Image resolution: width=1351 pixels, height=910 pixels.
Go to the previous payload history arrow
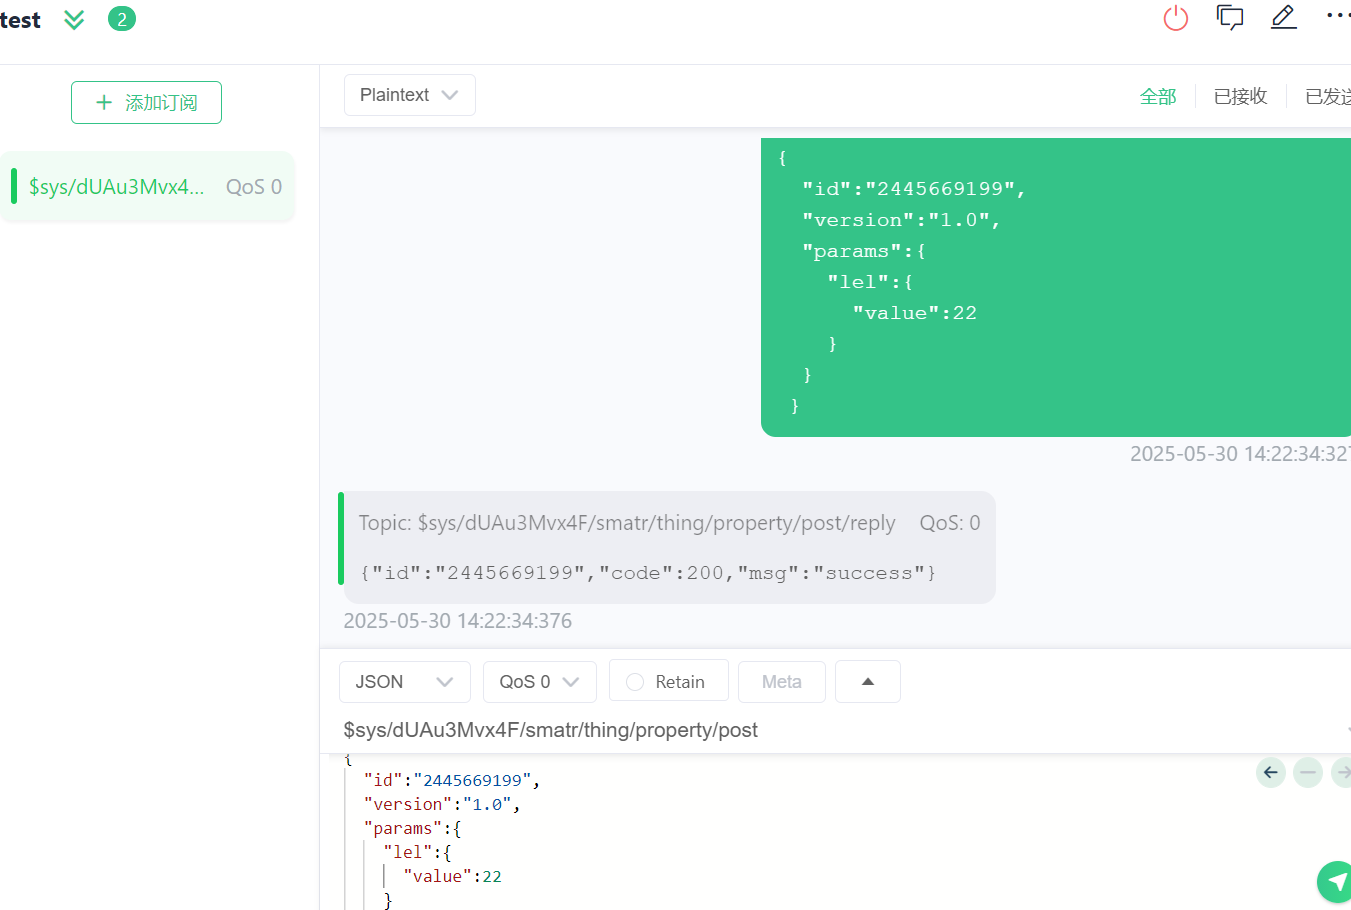(1271, 772)
